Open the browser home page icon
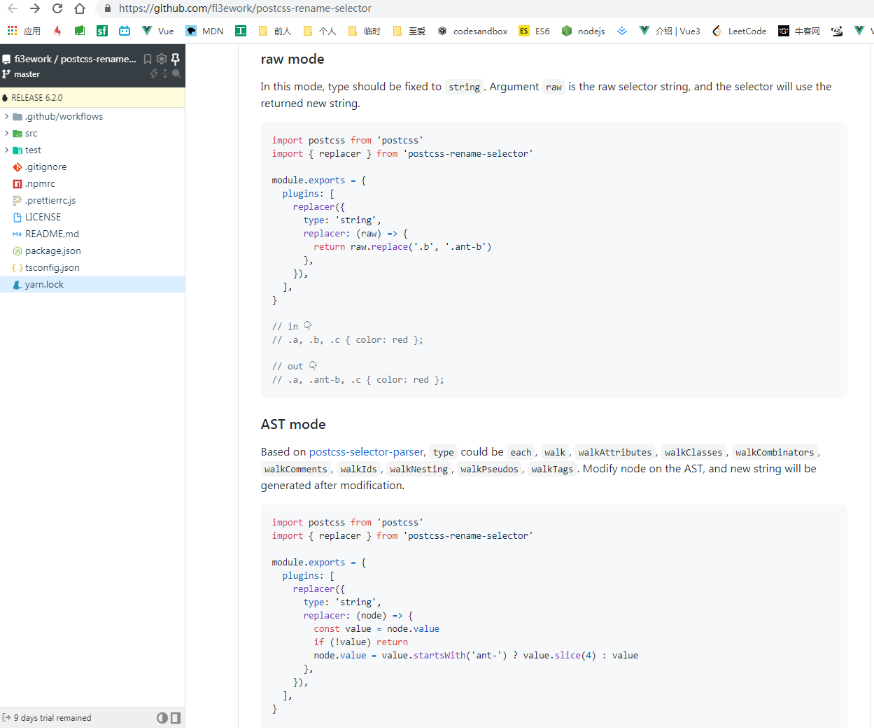Image resolution: width=874 pixels, height=728 pixels. pos(80,8)
